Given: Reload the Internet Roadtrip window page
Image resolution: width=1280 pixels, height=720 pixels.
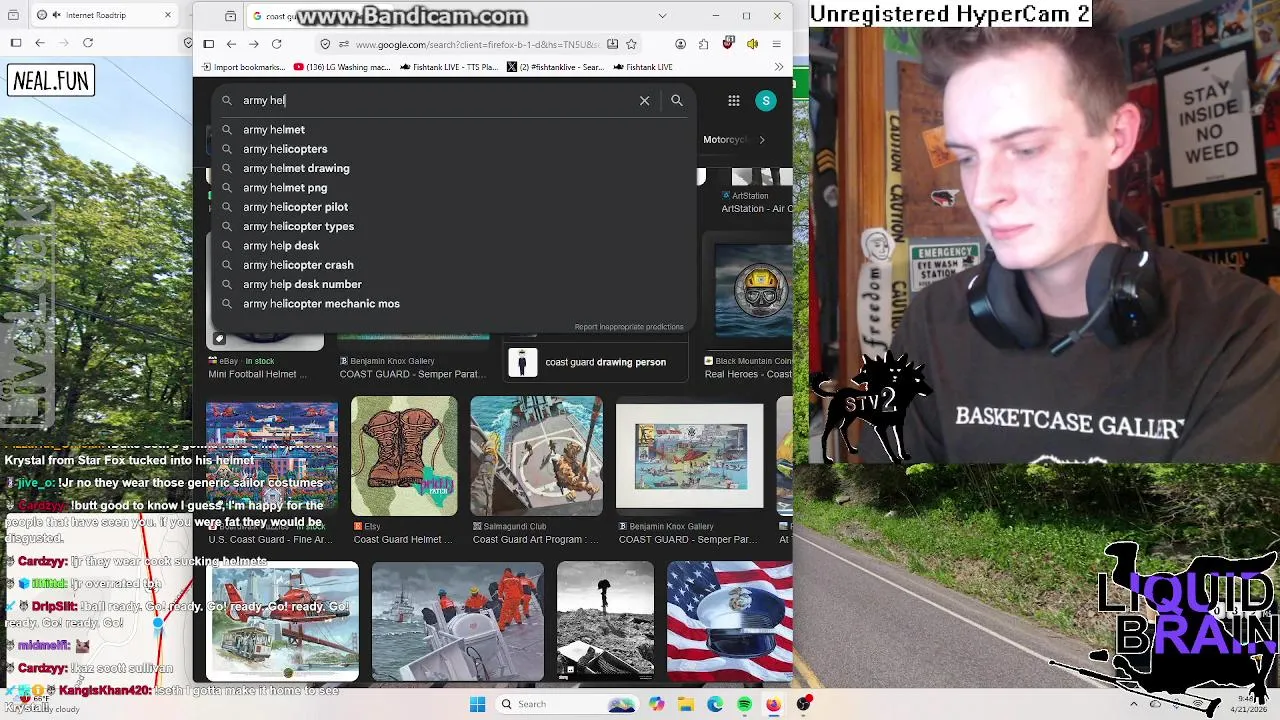Looking at the screenshot, I should coord(88,43).
